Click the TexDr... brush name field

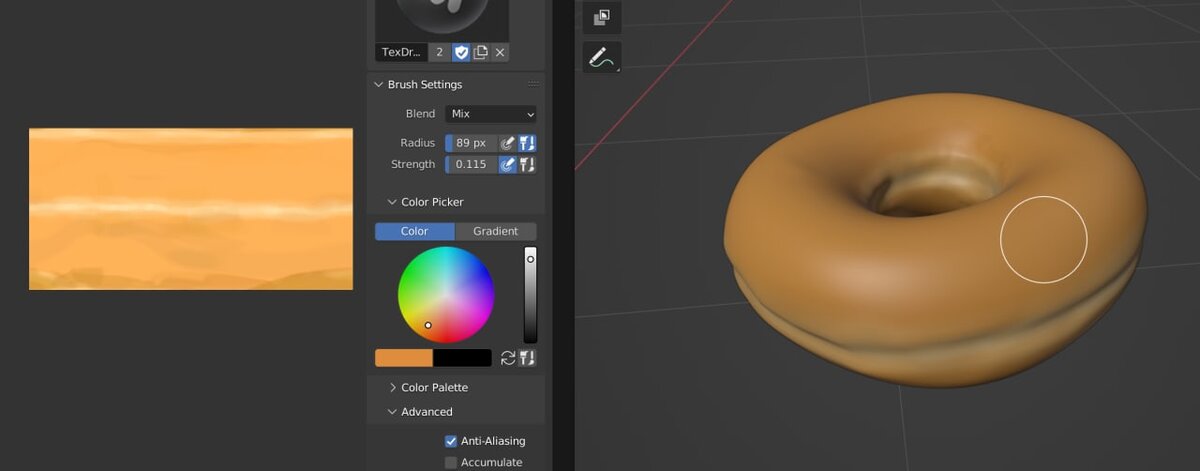click(x=401, y=52)
